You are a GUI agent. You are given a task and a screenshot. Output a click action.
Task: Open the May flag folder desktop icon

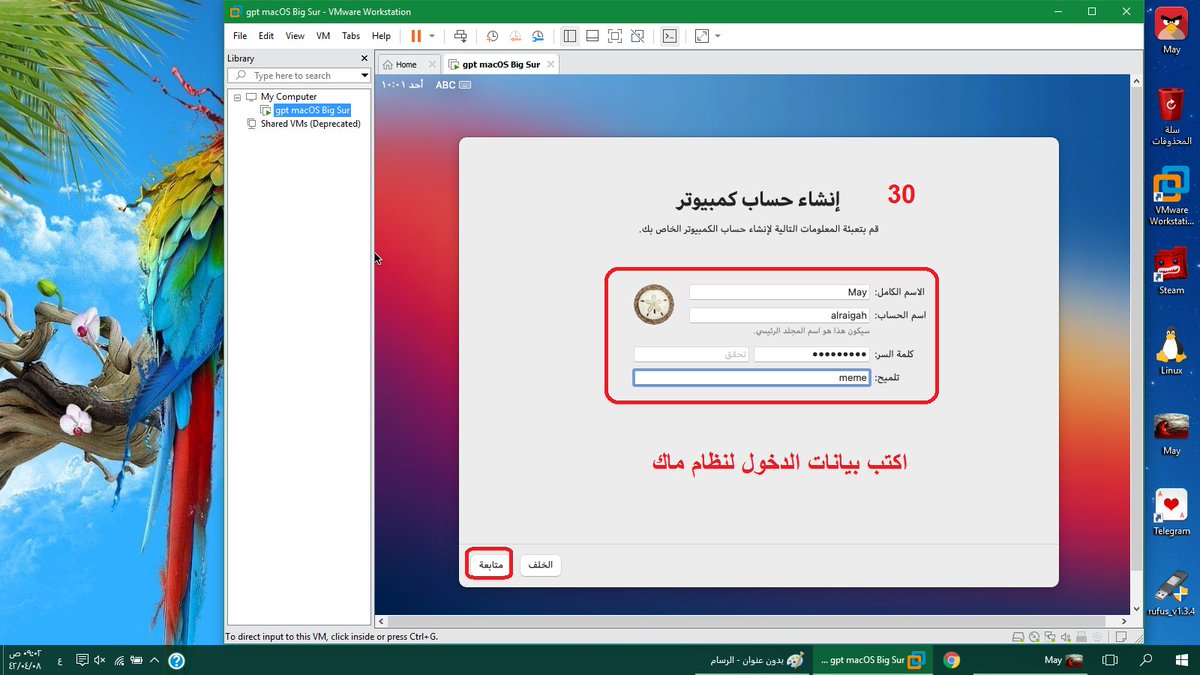1171,434
